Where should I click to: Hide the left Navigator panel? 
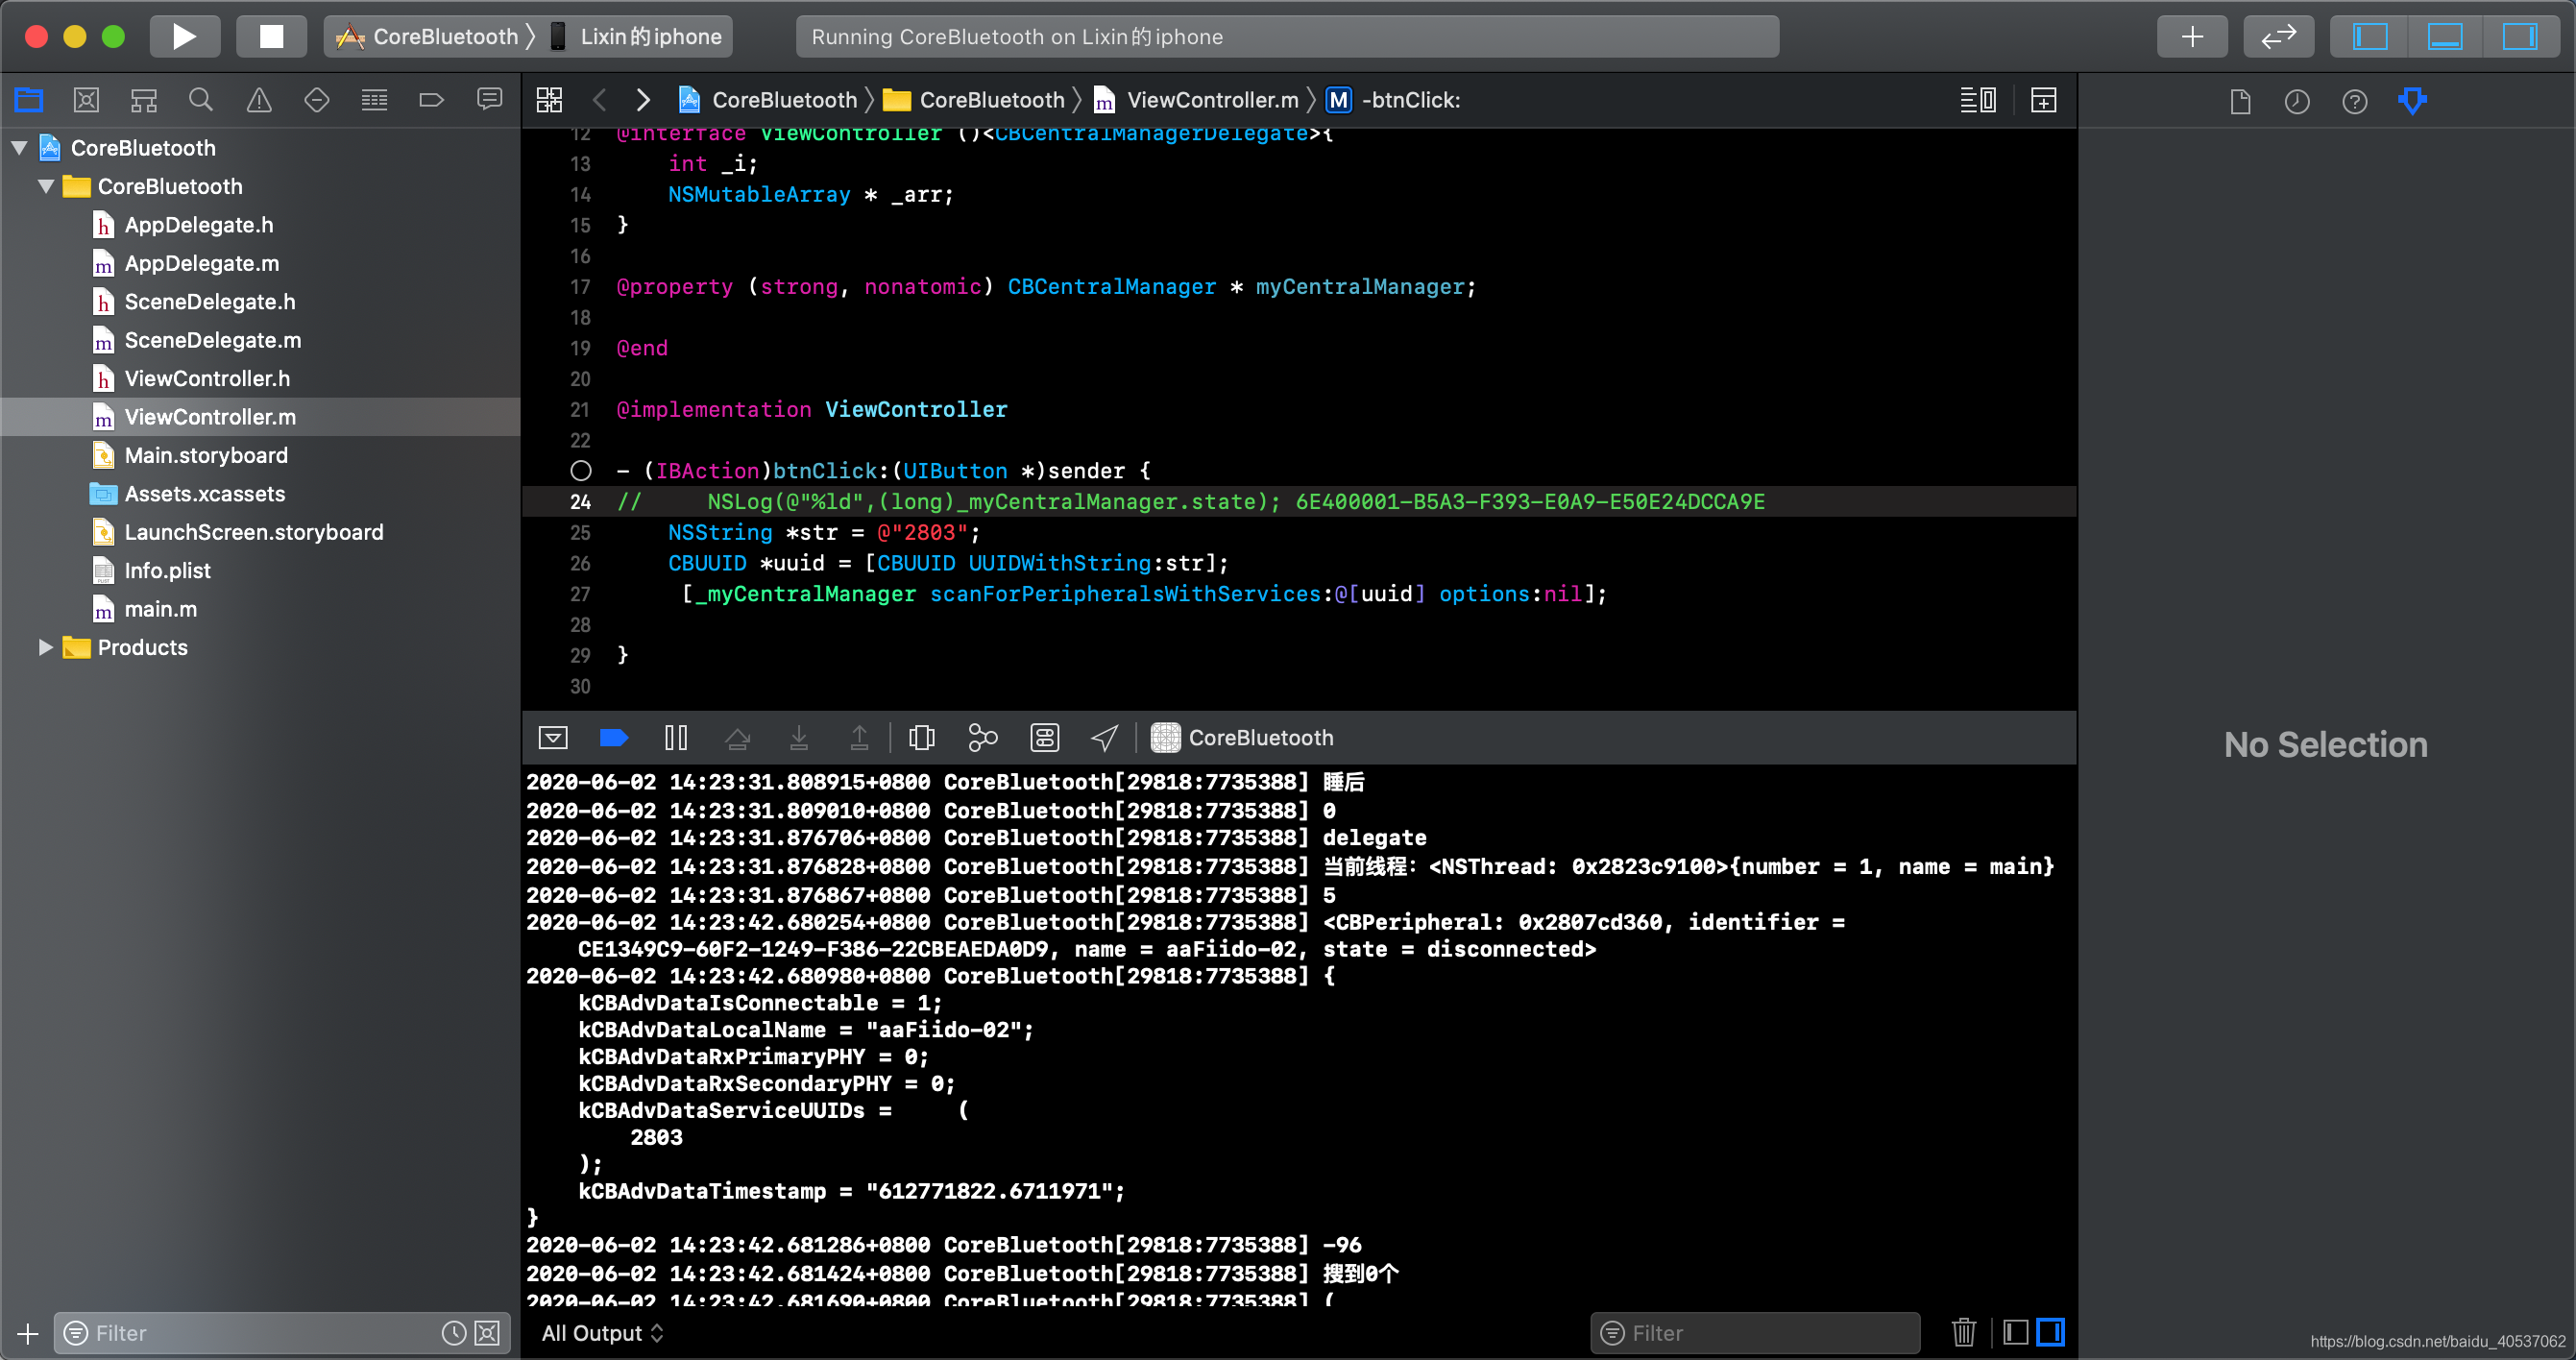coord(2370,37)
